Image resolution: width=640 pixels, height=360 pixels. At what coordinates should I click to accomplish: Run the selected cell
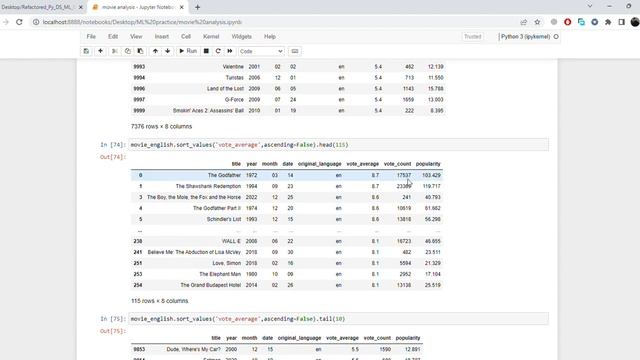pyautogui.click(x=188, y=51)
